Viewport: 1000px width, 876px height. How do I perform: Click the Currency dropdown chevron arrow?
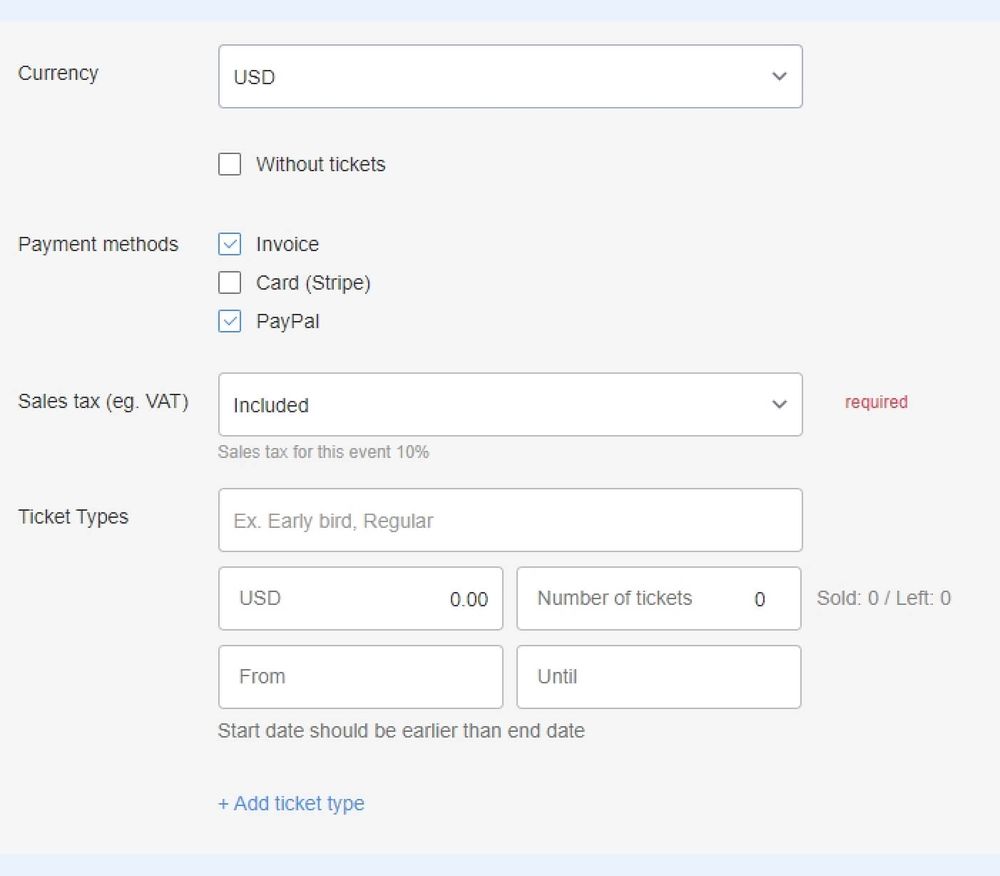click(779, 75)
